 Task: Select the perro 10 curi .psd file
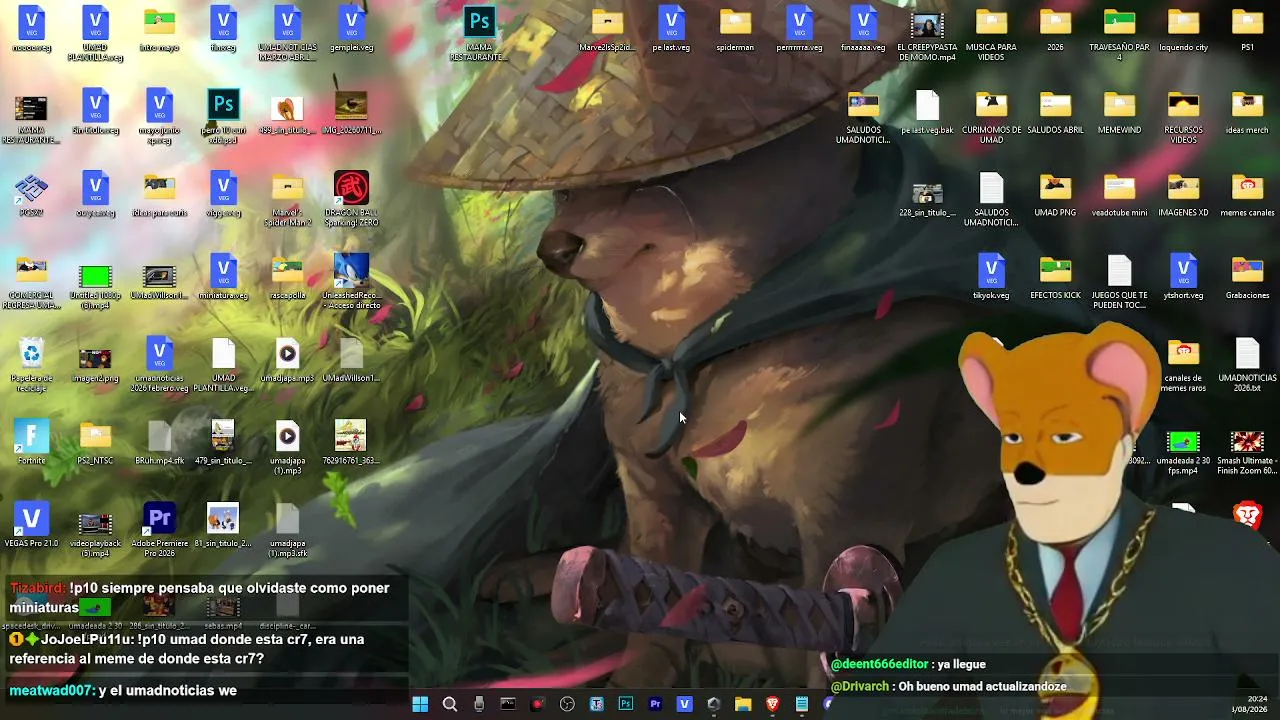223,116
